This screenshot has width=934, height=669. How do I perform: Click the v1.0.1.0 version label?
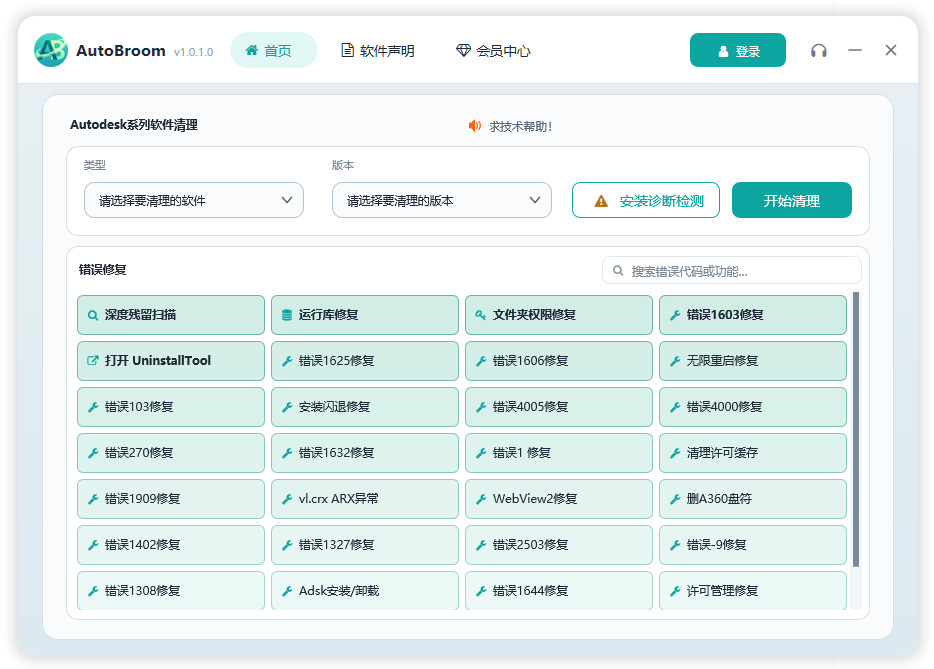(194, 52)
